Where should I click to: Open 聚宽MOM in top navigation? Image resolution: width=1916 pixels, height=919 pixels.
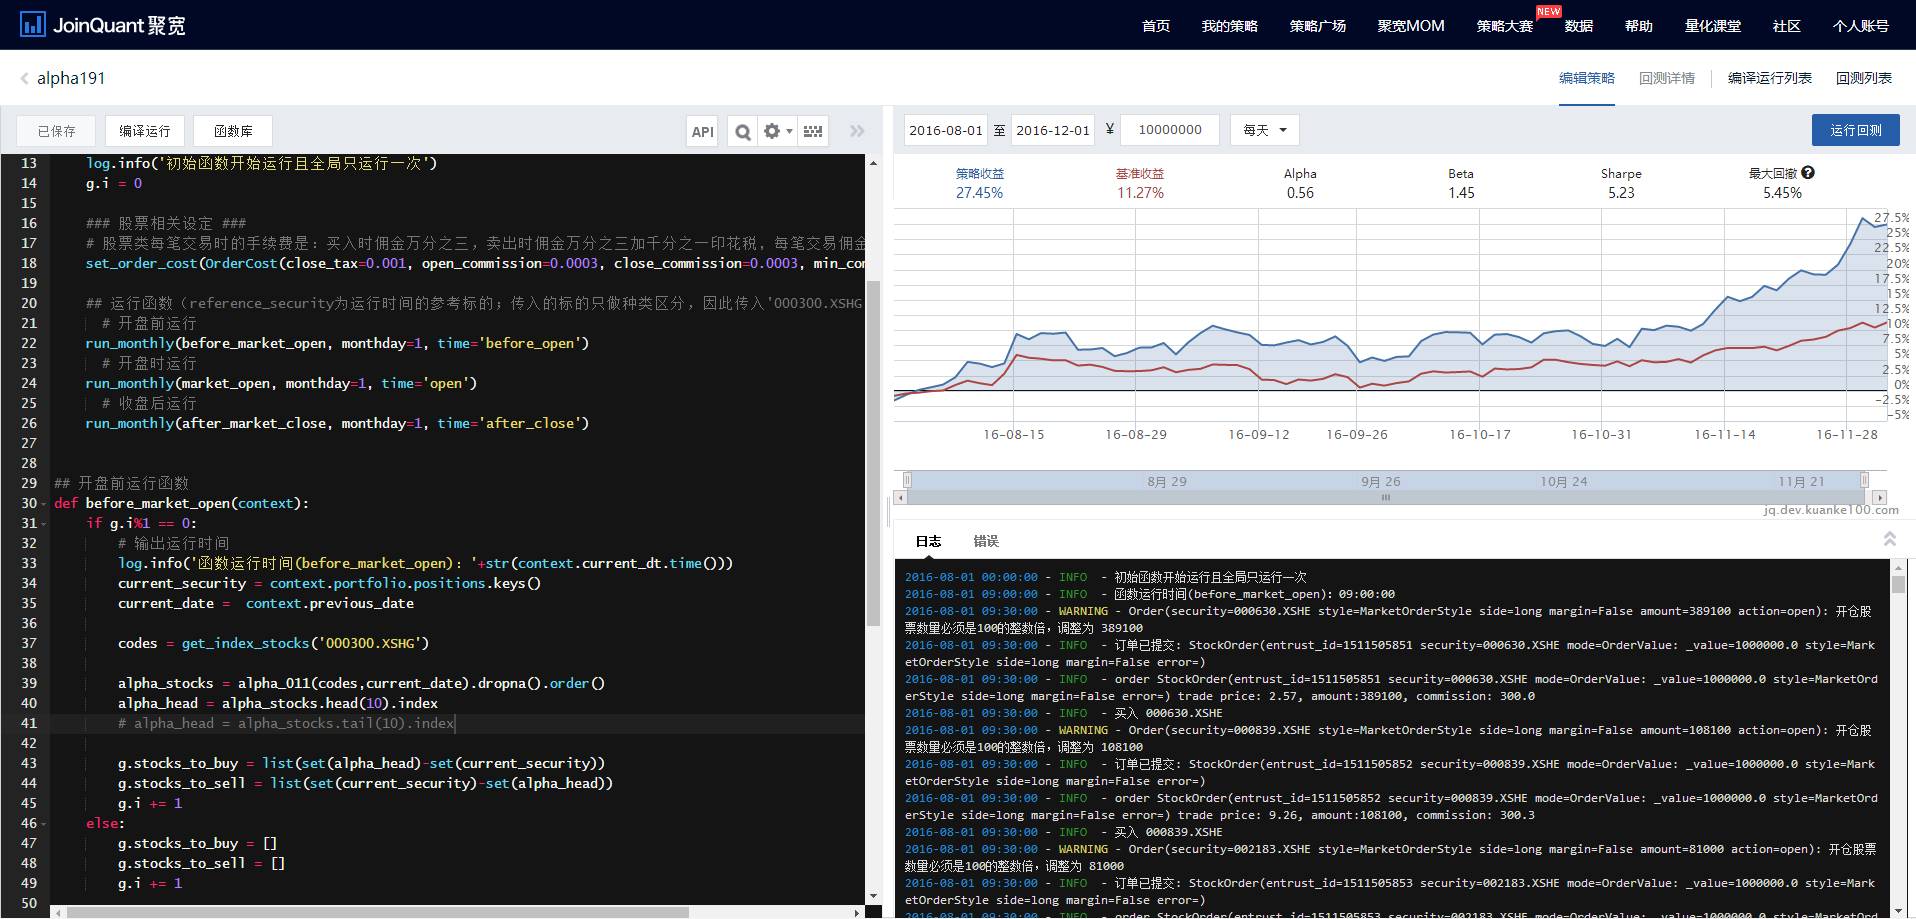(1410, 26)
